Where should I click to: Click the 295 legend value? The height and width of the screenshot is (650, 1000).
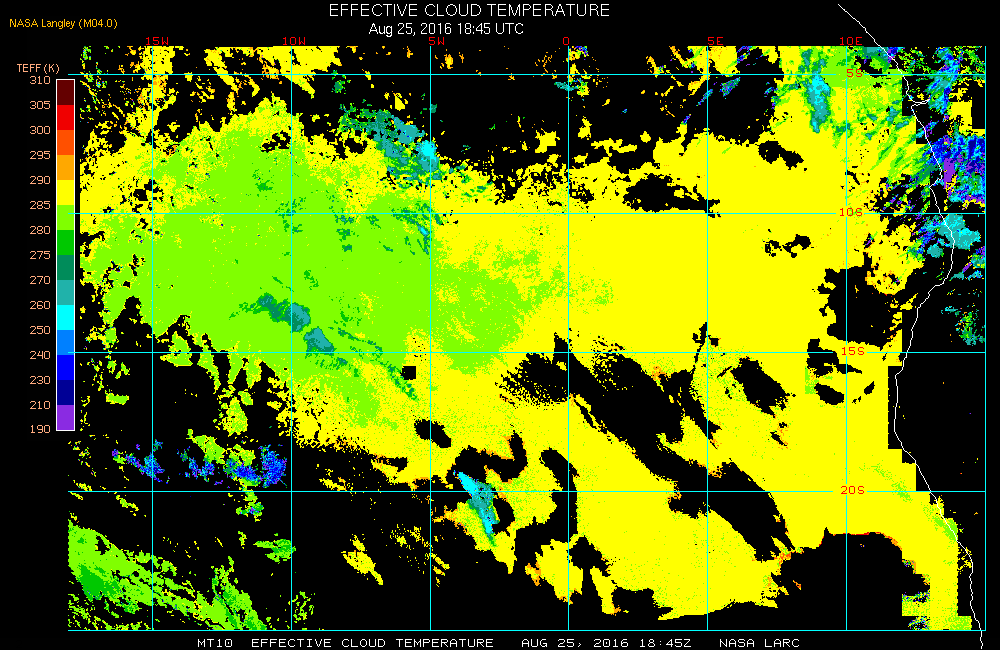[x=40, y=154]
